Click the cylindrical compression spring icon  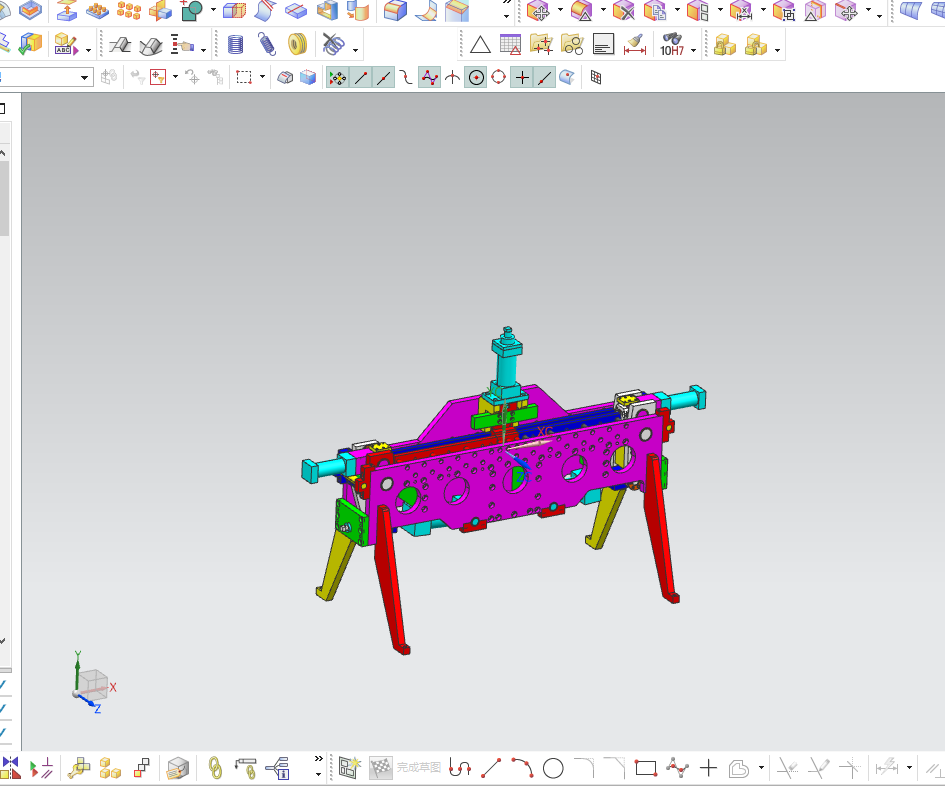(x=235, y=45)
